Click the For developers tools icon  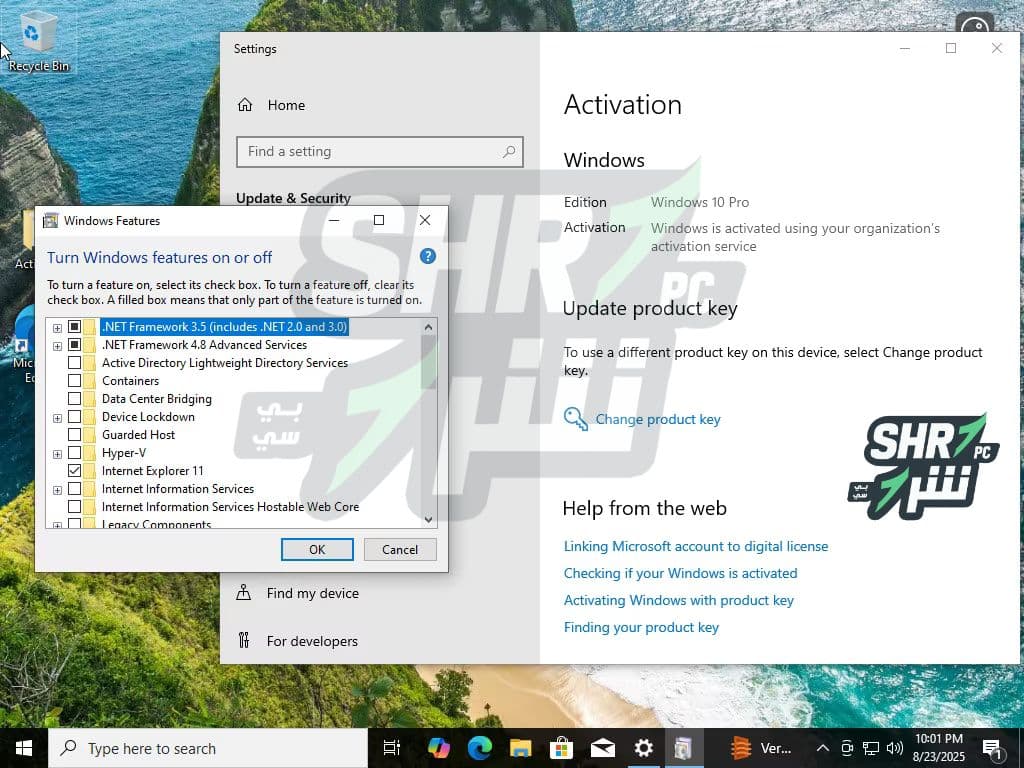point(244,640)
